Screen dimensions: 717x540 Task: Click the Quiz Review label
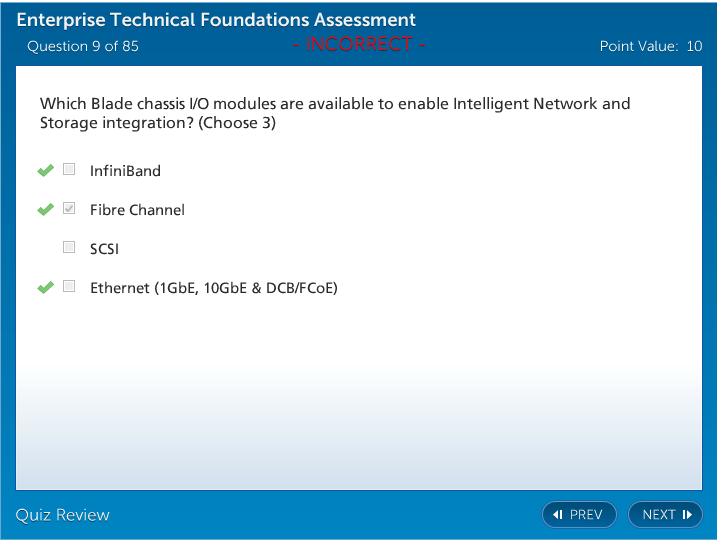pyautogui.click(x=63, y=515)
